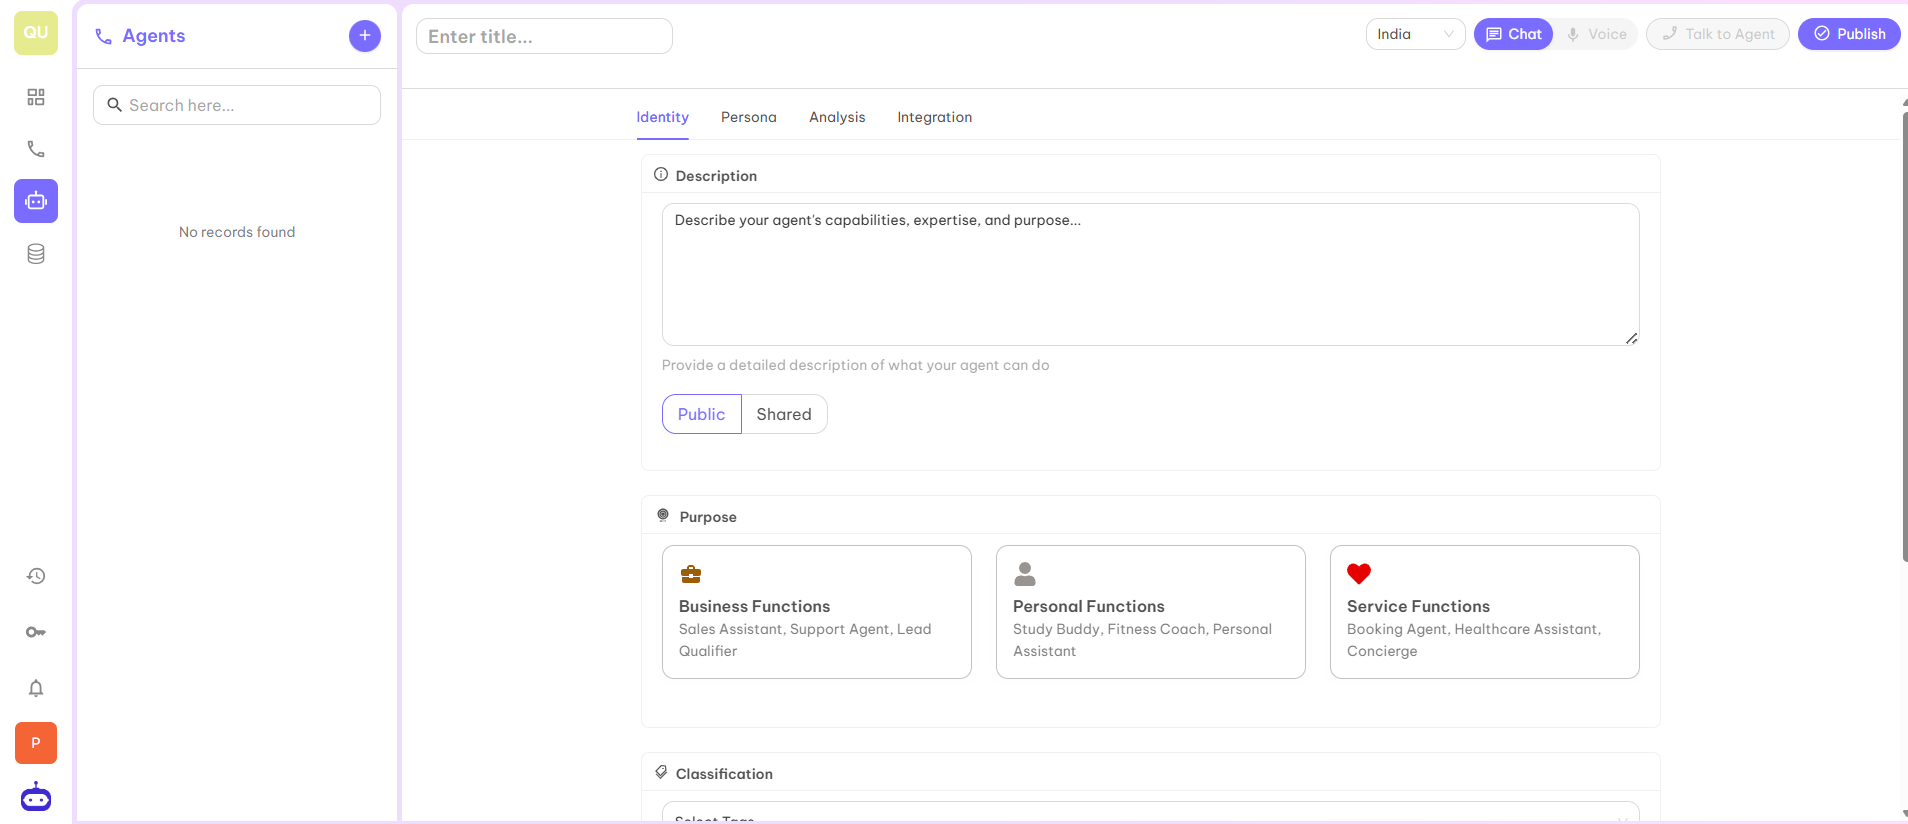Screen dimensions: 1908x824
Task: Click the phone icon beside Agents heading
Action: (x=103, y=37)
